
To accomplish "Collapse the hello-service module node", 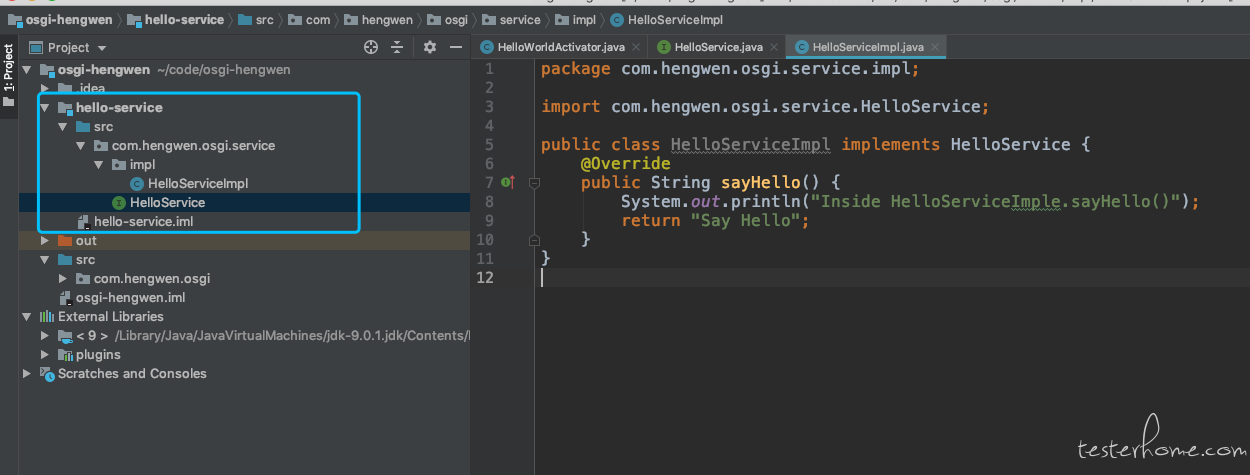I will [44, 107].
